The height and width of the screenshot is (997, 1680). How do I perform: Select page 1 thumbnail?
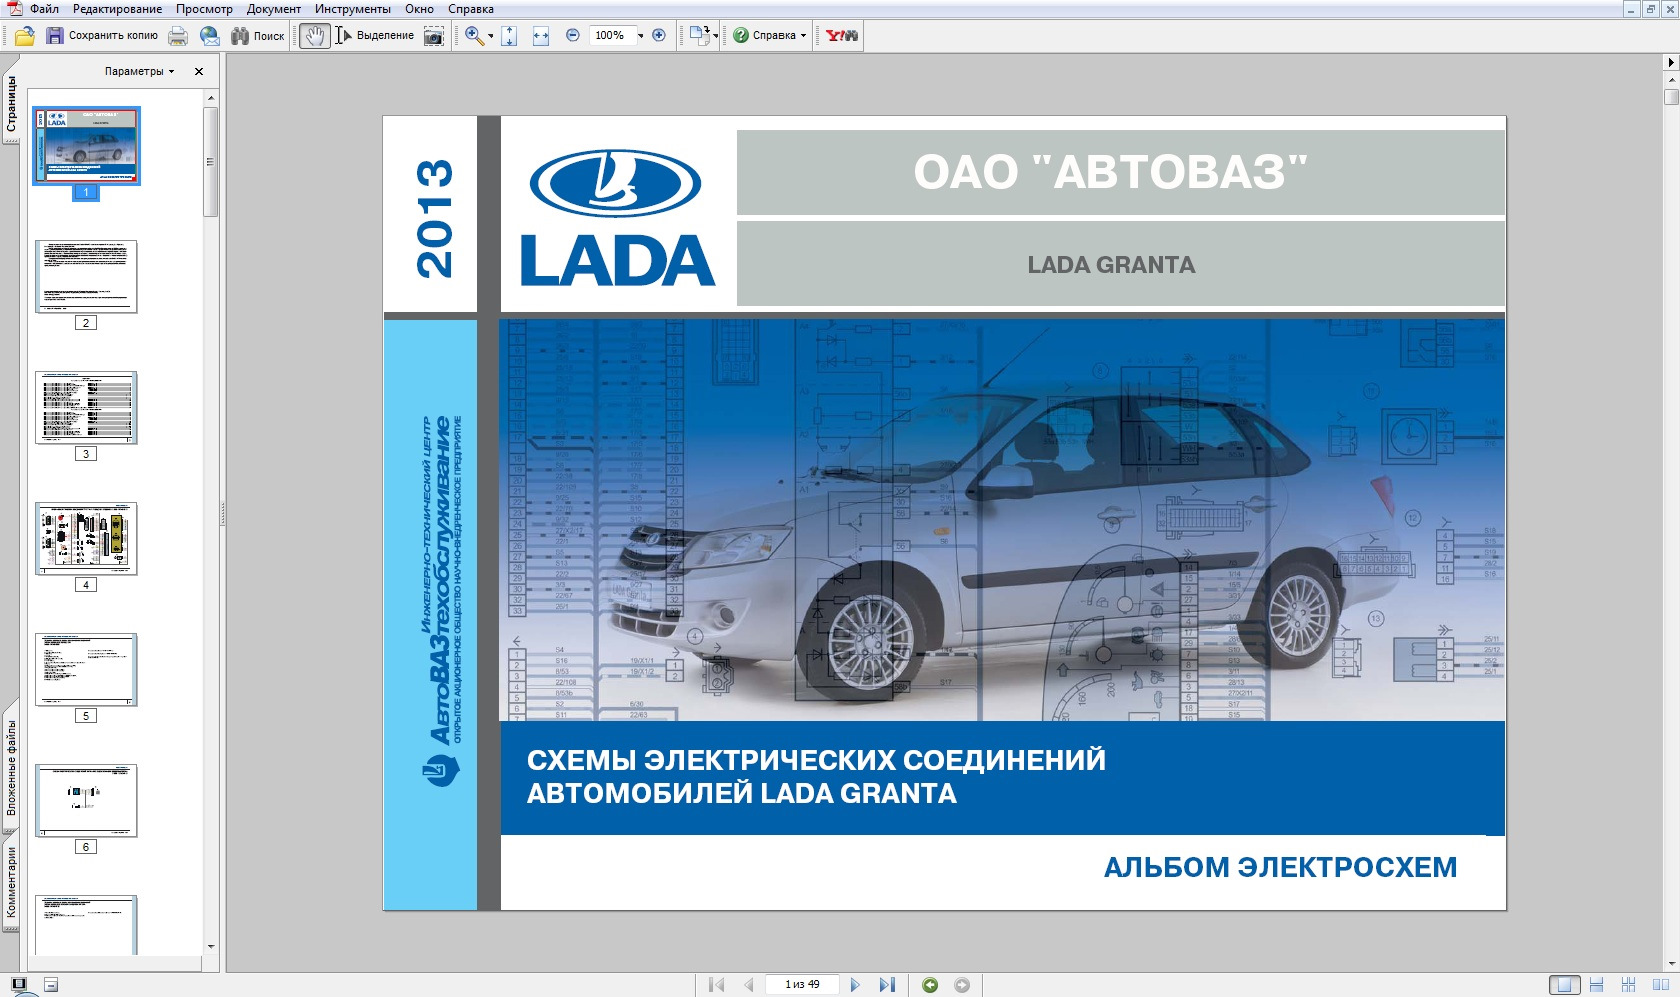coord(86,146)
